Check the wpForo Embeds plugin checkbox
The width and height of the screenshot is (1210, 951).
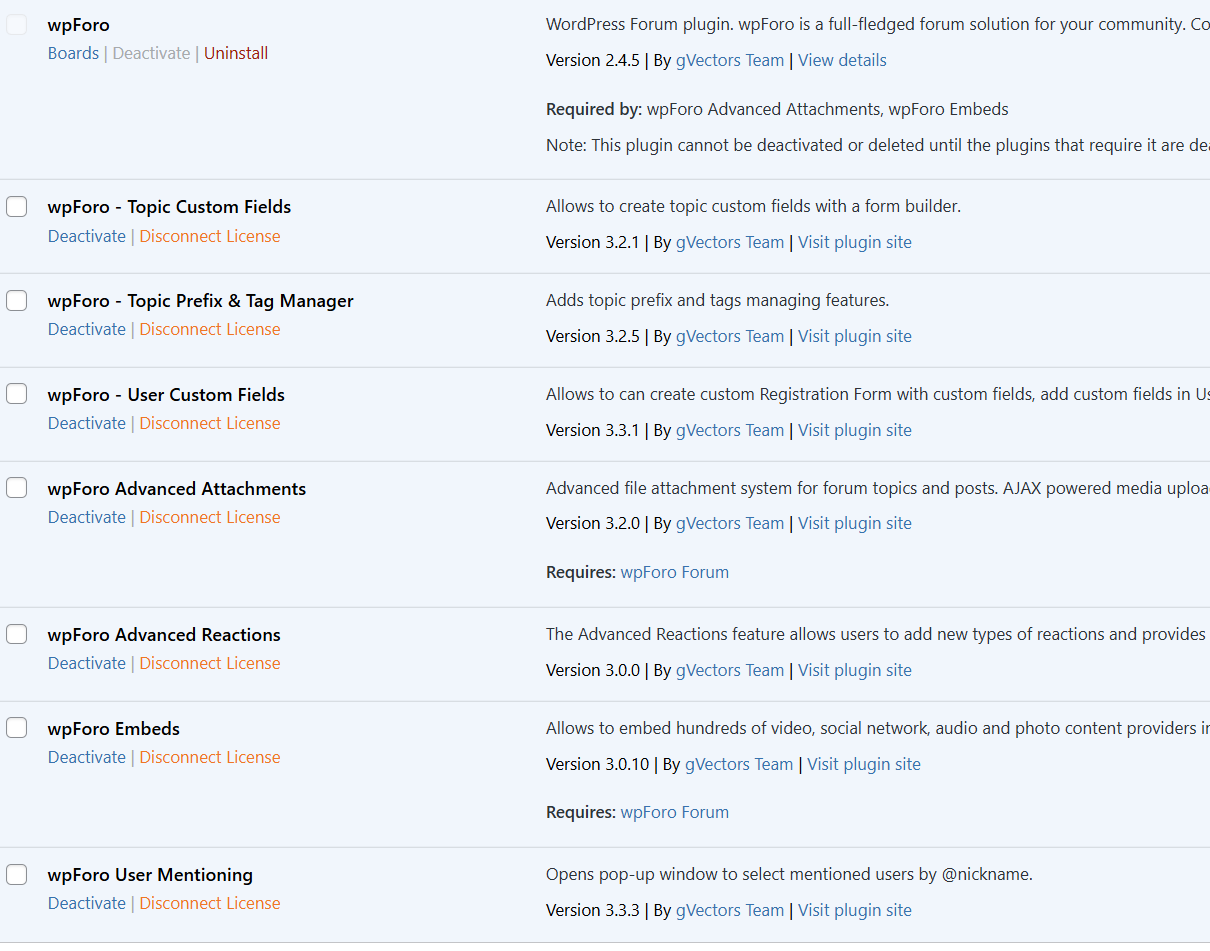17,728
